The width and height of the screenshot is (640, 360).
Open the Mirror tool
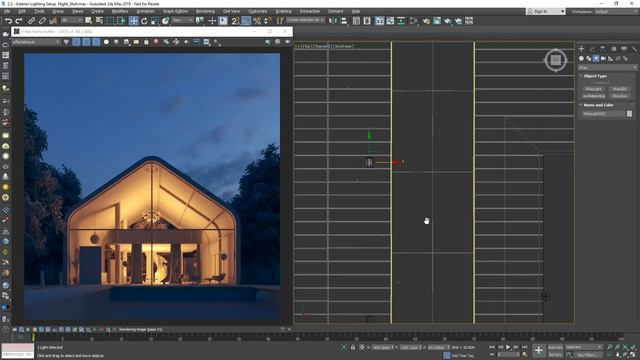333,21
